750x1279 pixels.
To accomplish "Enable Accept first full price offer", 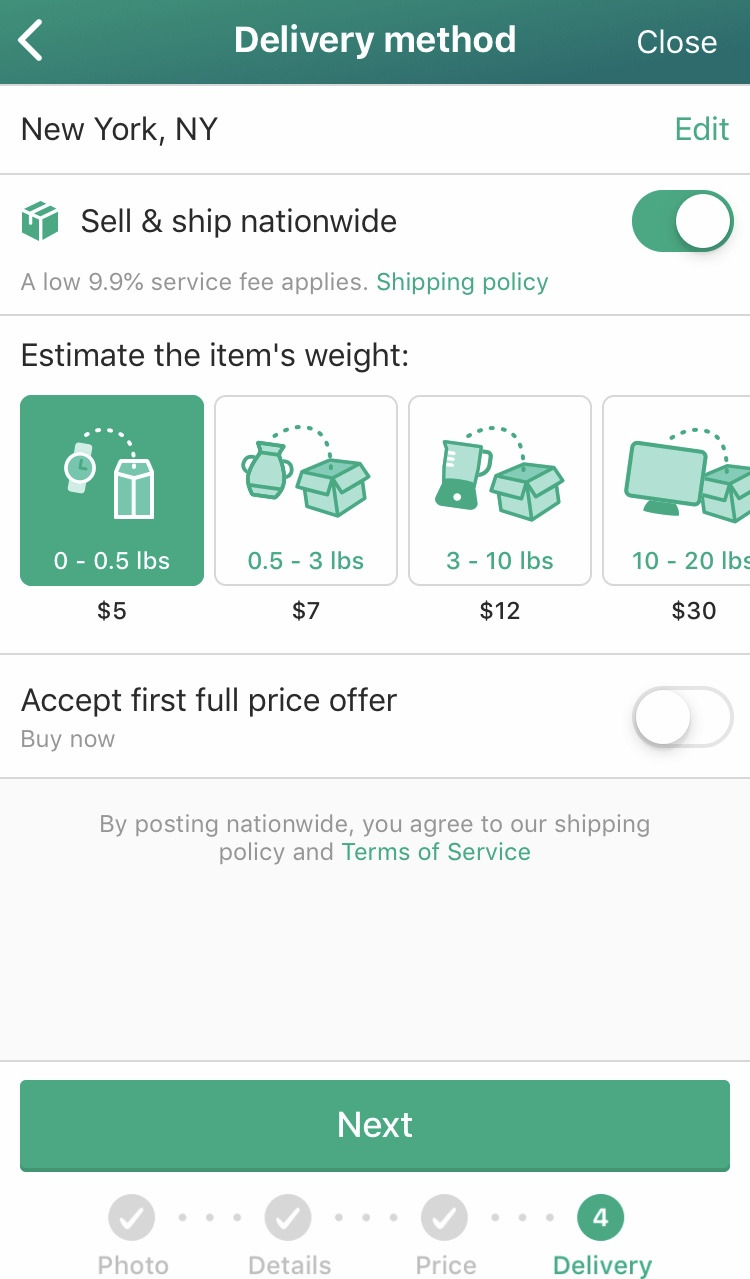I will pos(682,716).
